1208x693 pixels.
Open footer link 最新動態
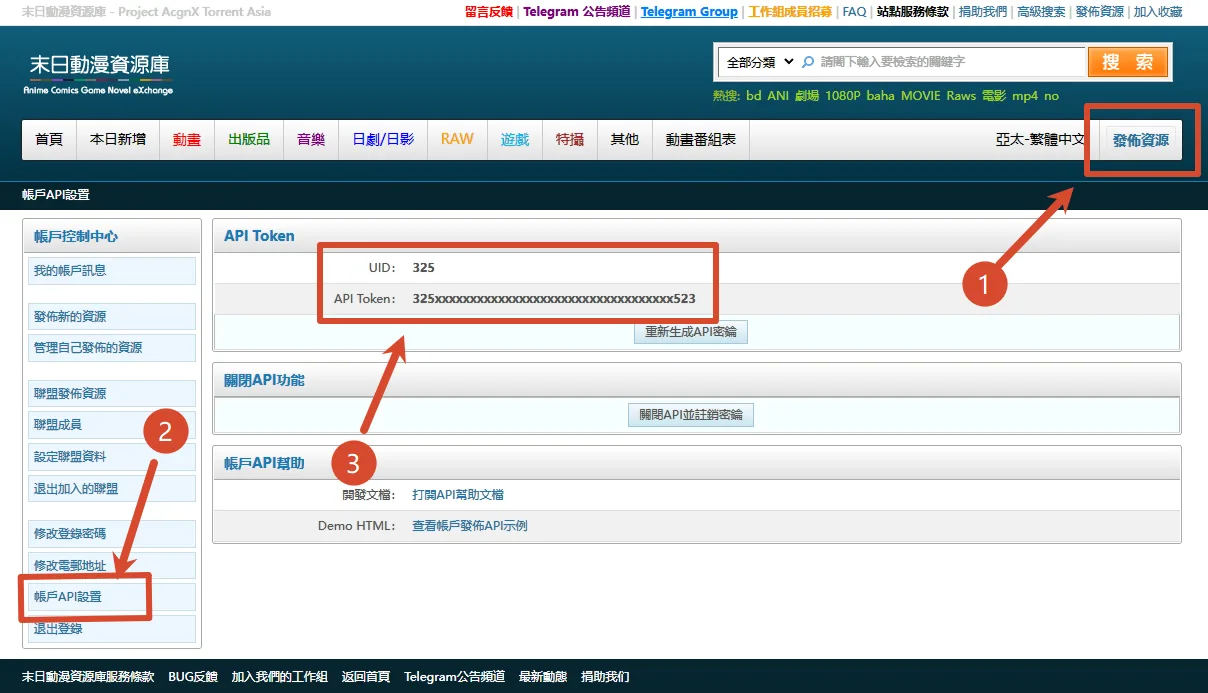[x=543, y=677]
